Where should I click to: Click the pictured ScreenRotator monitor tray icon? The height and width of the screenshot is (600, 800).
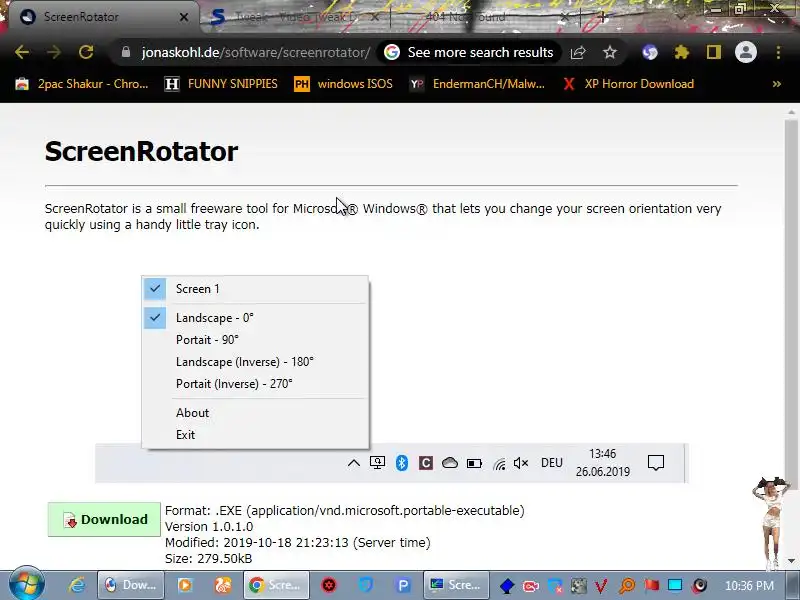[378, 463]
